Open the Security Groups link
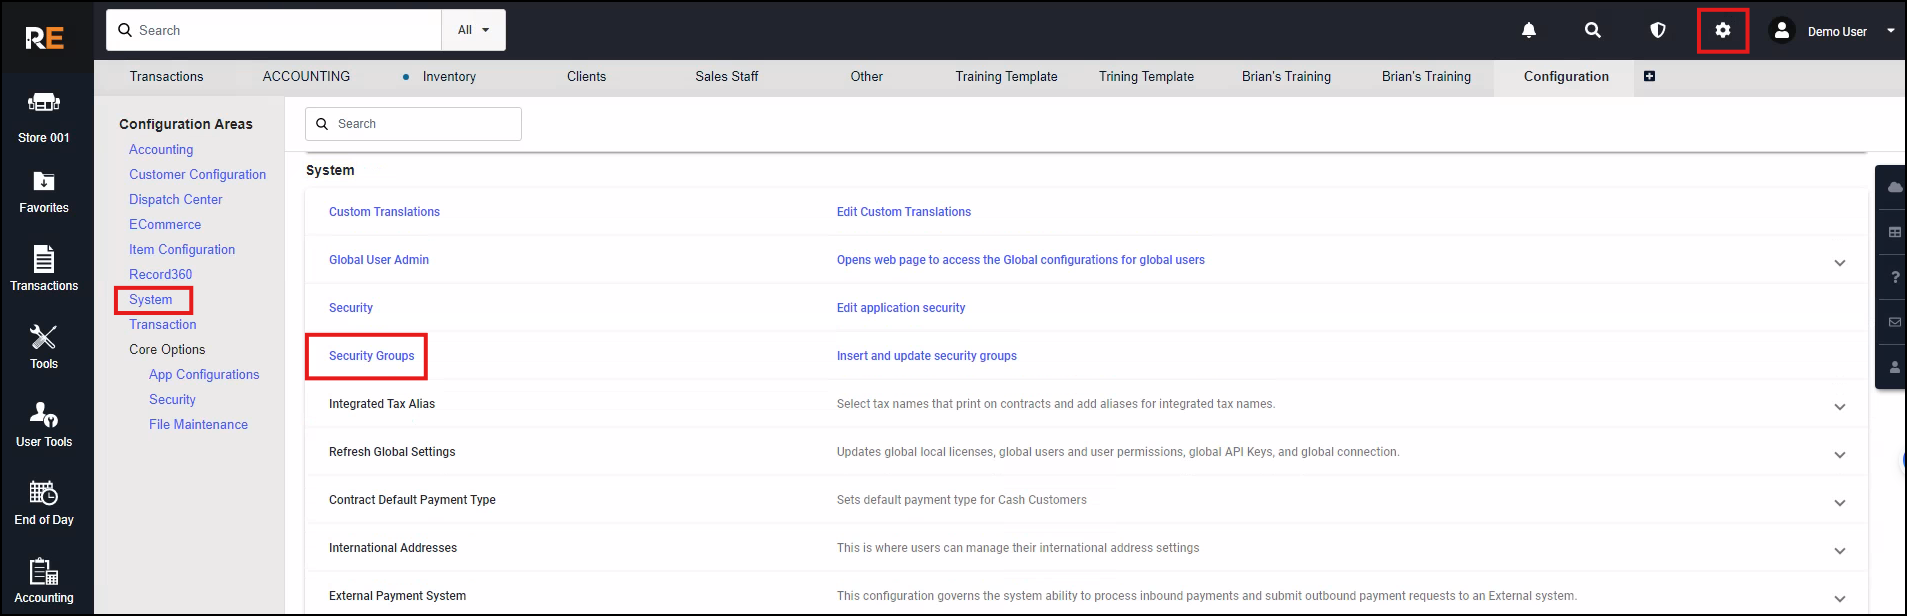The image size is (1907, 616). point(371,356)
